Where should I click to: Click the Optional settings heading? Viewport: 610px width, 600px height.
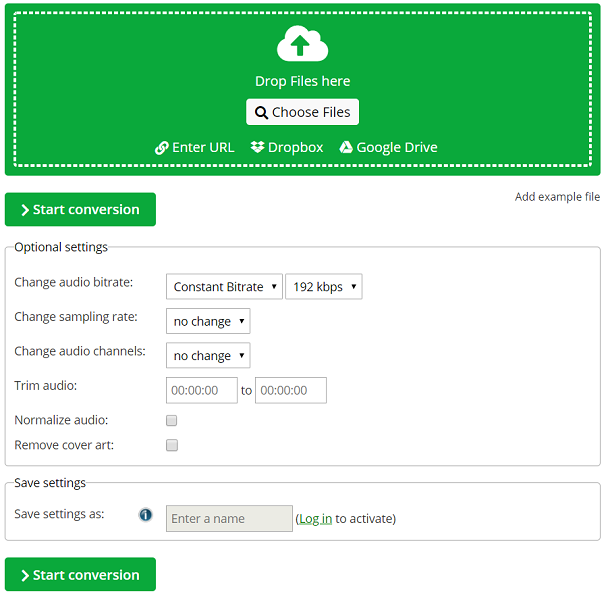[61, 247]
